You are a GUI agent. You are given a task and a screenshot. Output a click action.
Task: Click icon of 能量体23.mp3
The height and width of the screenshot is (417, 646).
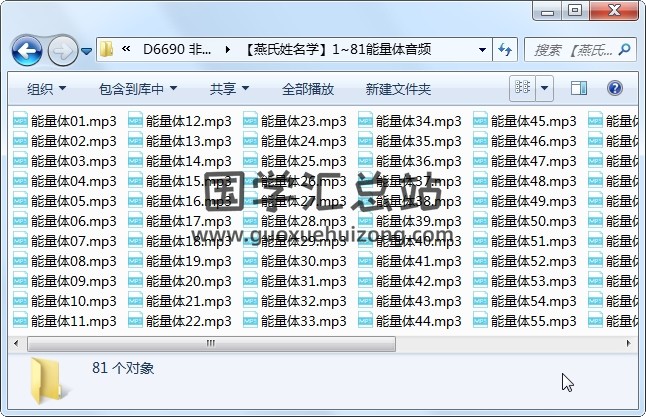click(x=250, y=121)
